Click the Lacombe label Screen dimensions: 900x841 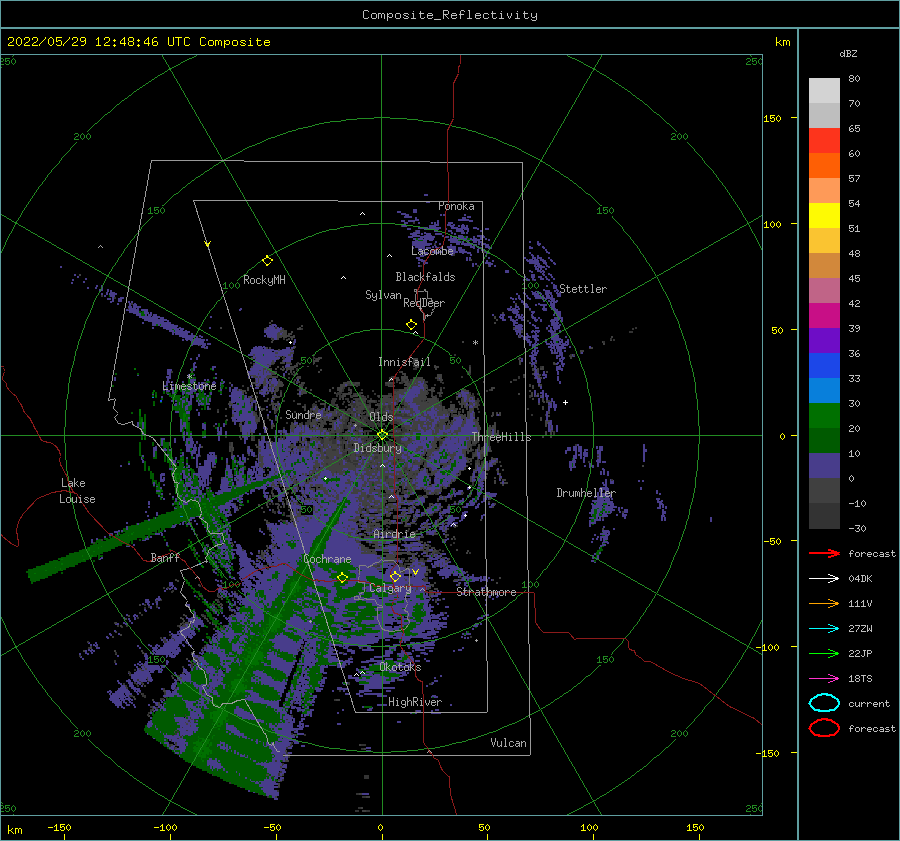(x=432, y=251)
